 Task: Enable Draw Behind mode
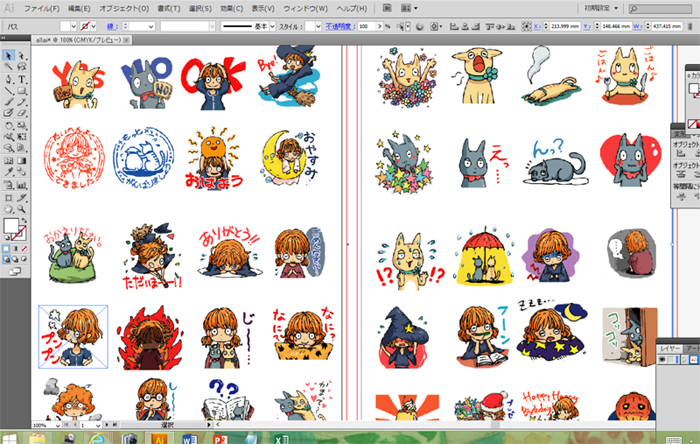tap(15, 259)
